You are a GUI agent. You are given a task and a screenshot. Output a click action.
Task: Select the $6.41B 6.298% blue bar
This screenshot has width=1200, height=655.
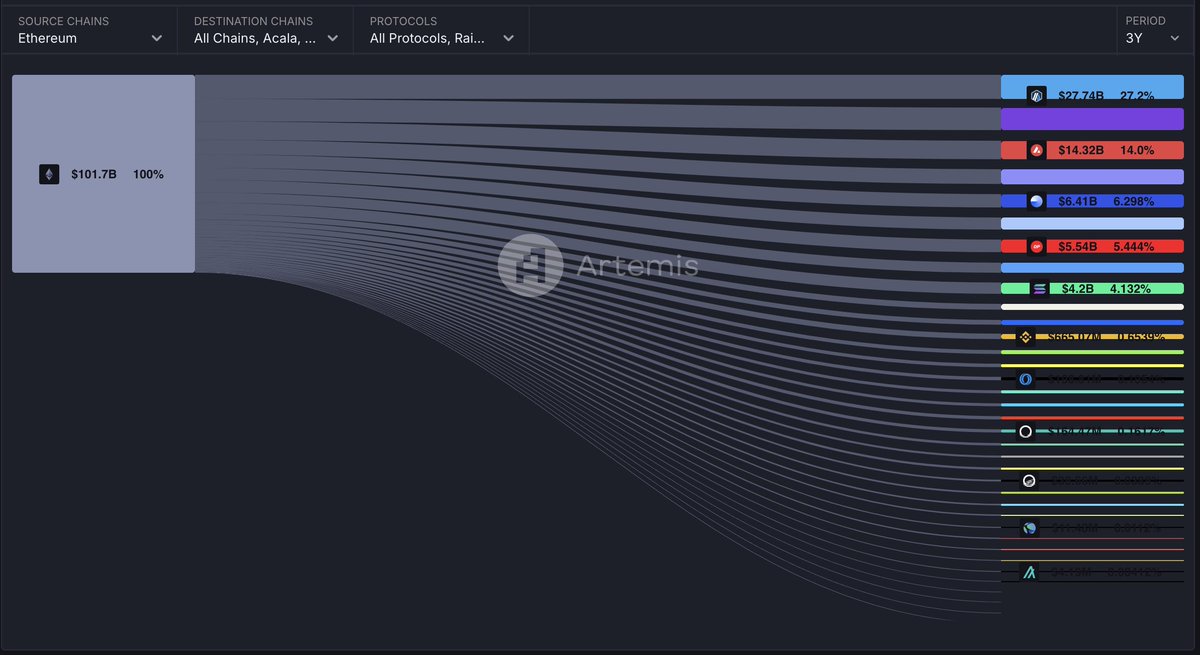point(1092,201)
